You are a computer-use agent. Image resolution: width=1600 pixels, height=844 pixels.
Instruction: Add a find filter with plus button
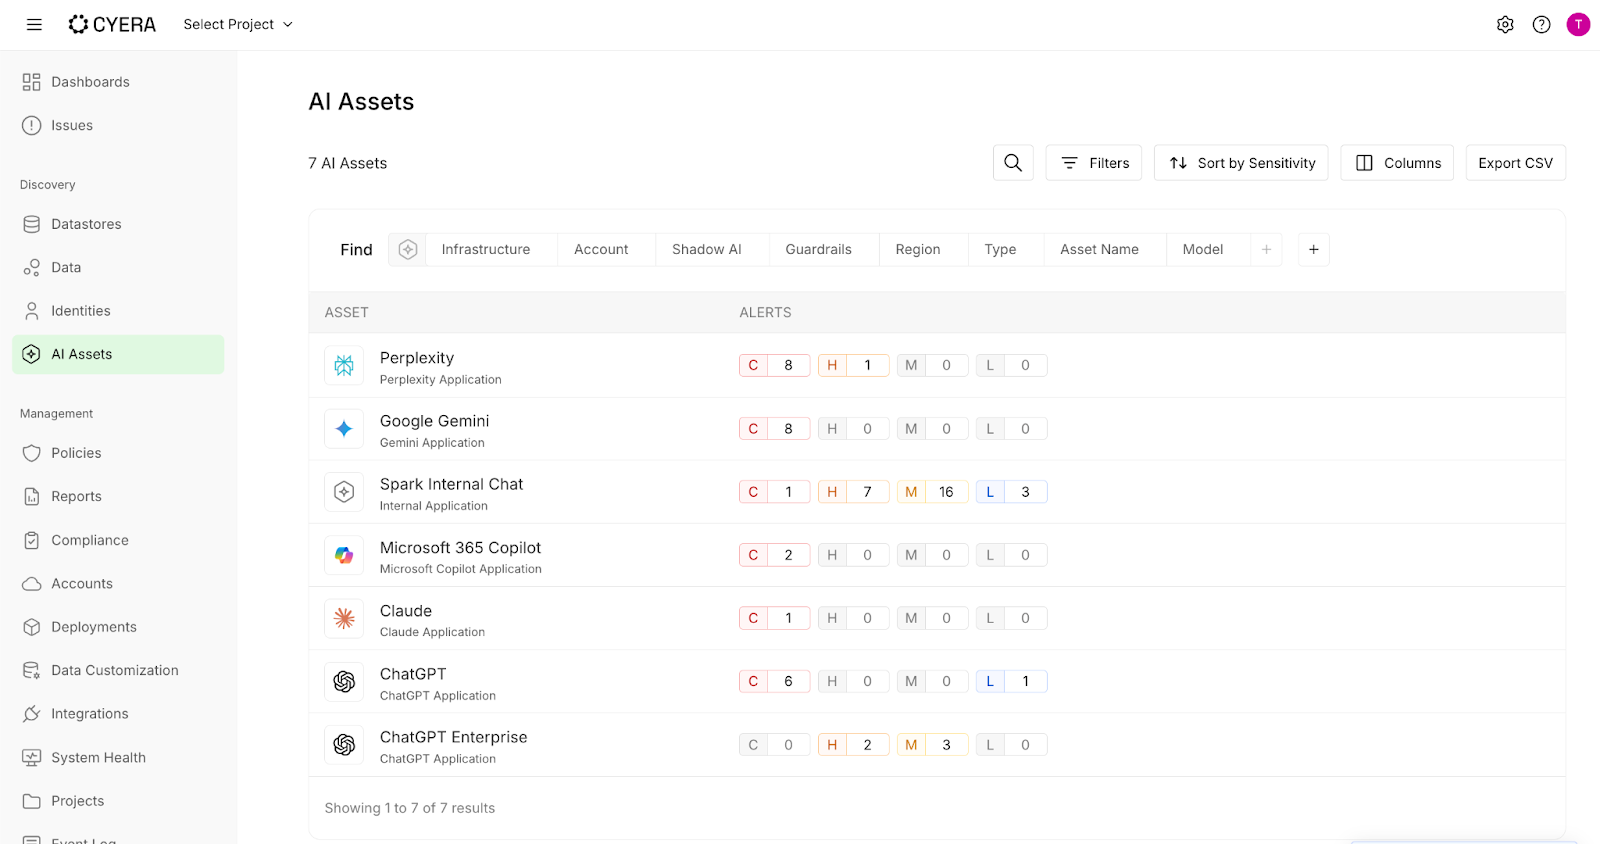[1313, 249]
